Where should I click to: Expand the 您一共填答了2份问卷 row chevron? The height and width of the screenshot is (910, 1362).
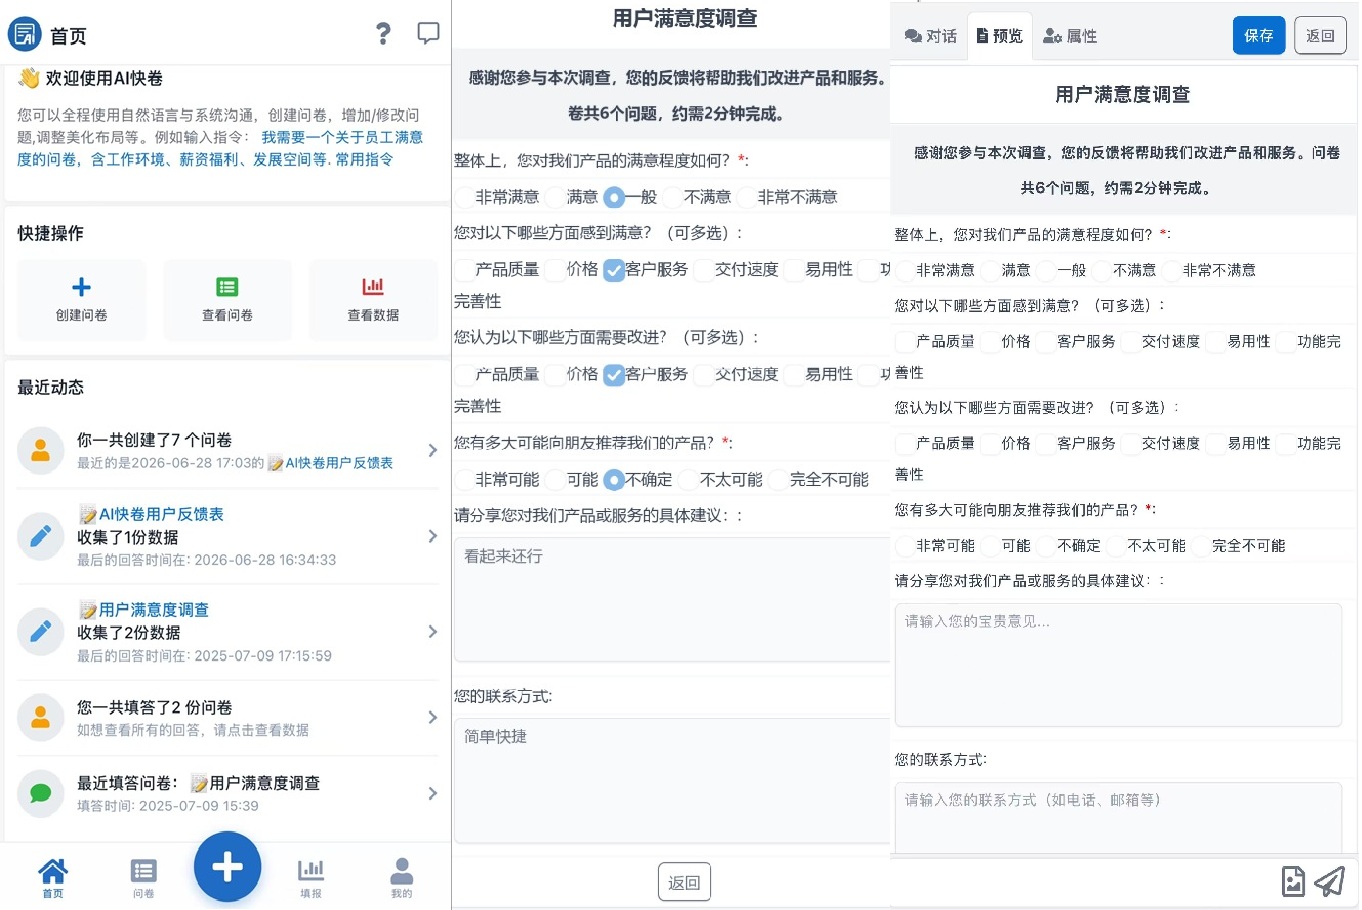(432, 718)
